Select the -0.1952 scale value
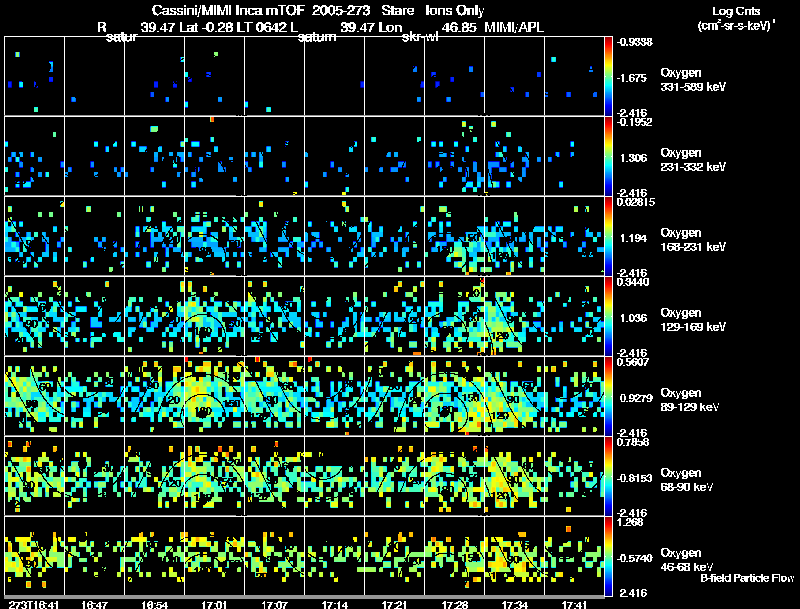800x609 pixels. point(634,122)
